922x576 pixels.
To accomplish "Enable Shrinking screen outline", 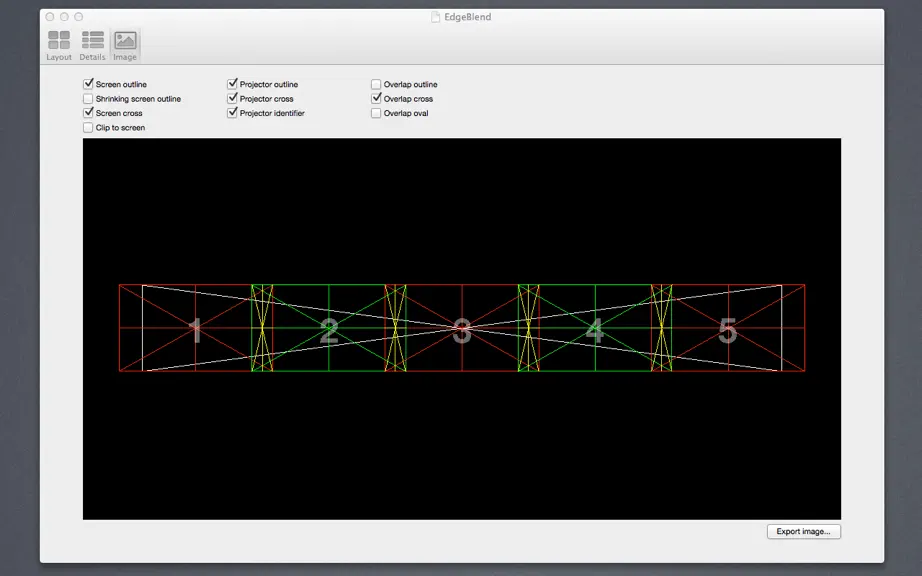I will click(88, 99).
